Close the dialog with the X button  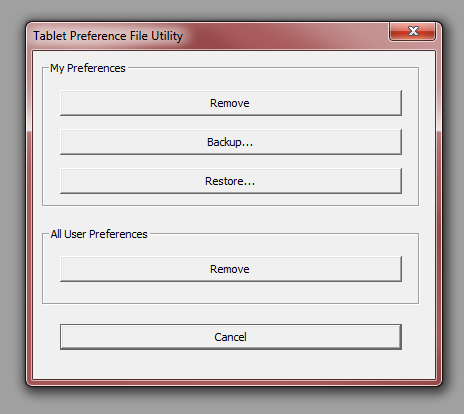click(412, 31)
